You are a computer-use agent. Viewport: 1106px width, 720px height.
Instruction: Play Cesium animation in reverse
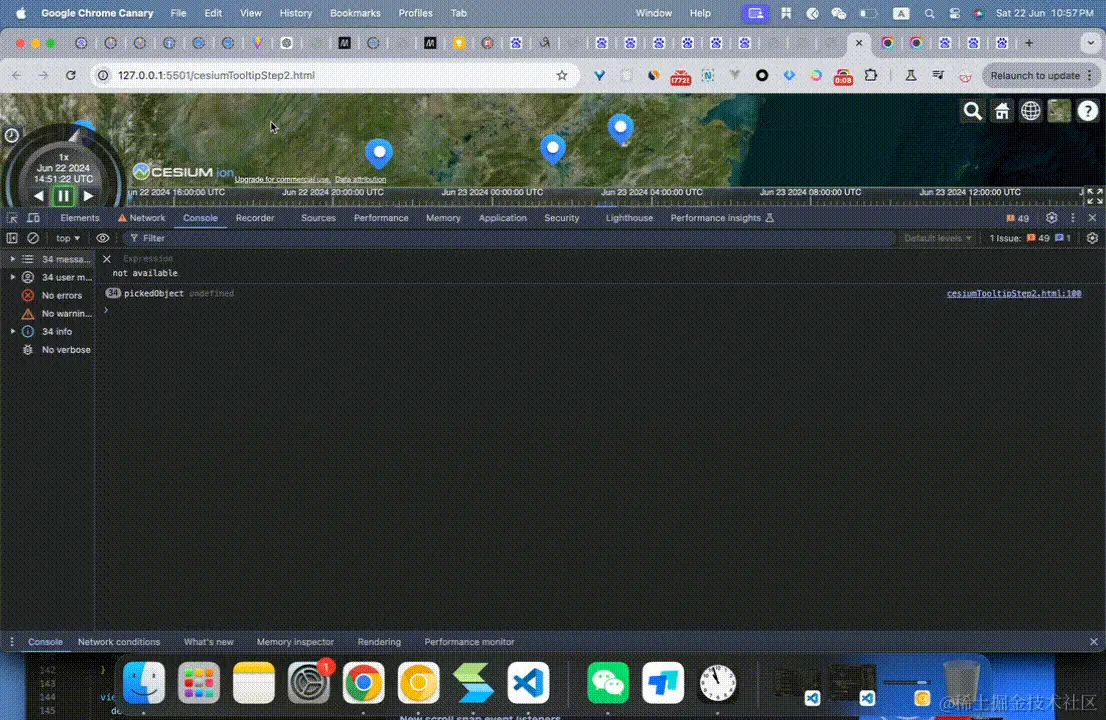[39, 196]
